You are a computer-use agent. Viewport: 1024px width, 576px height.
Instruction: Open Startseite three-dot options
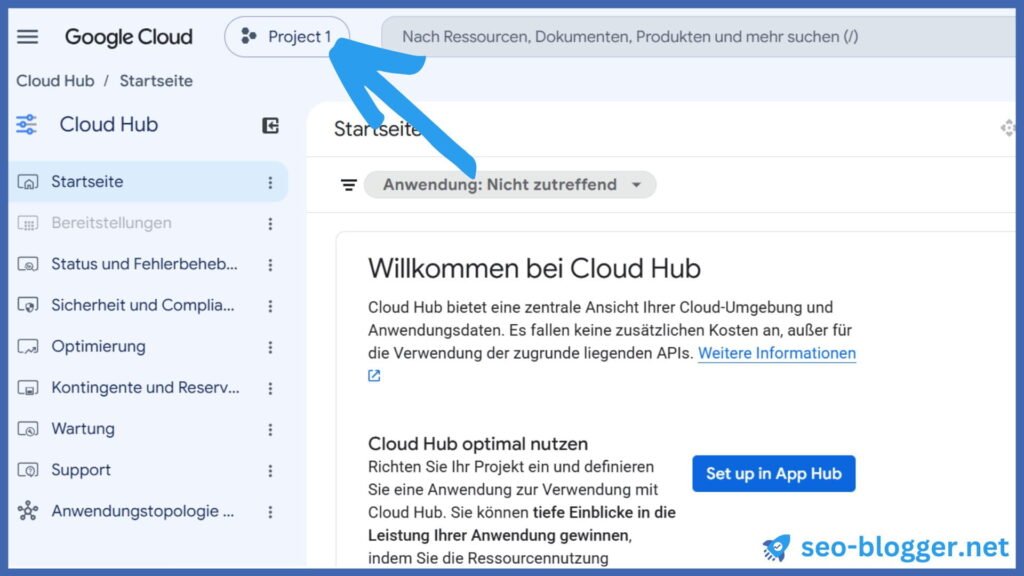pyautogui.click(x=270, y=182)
